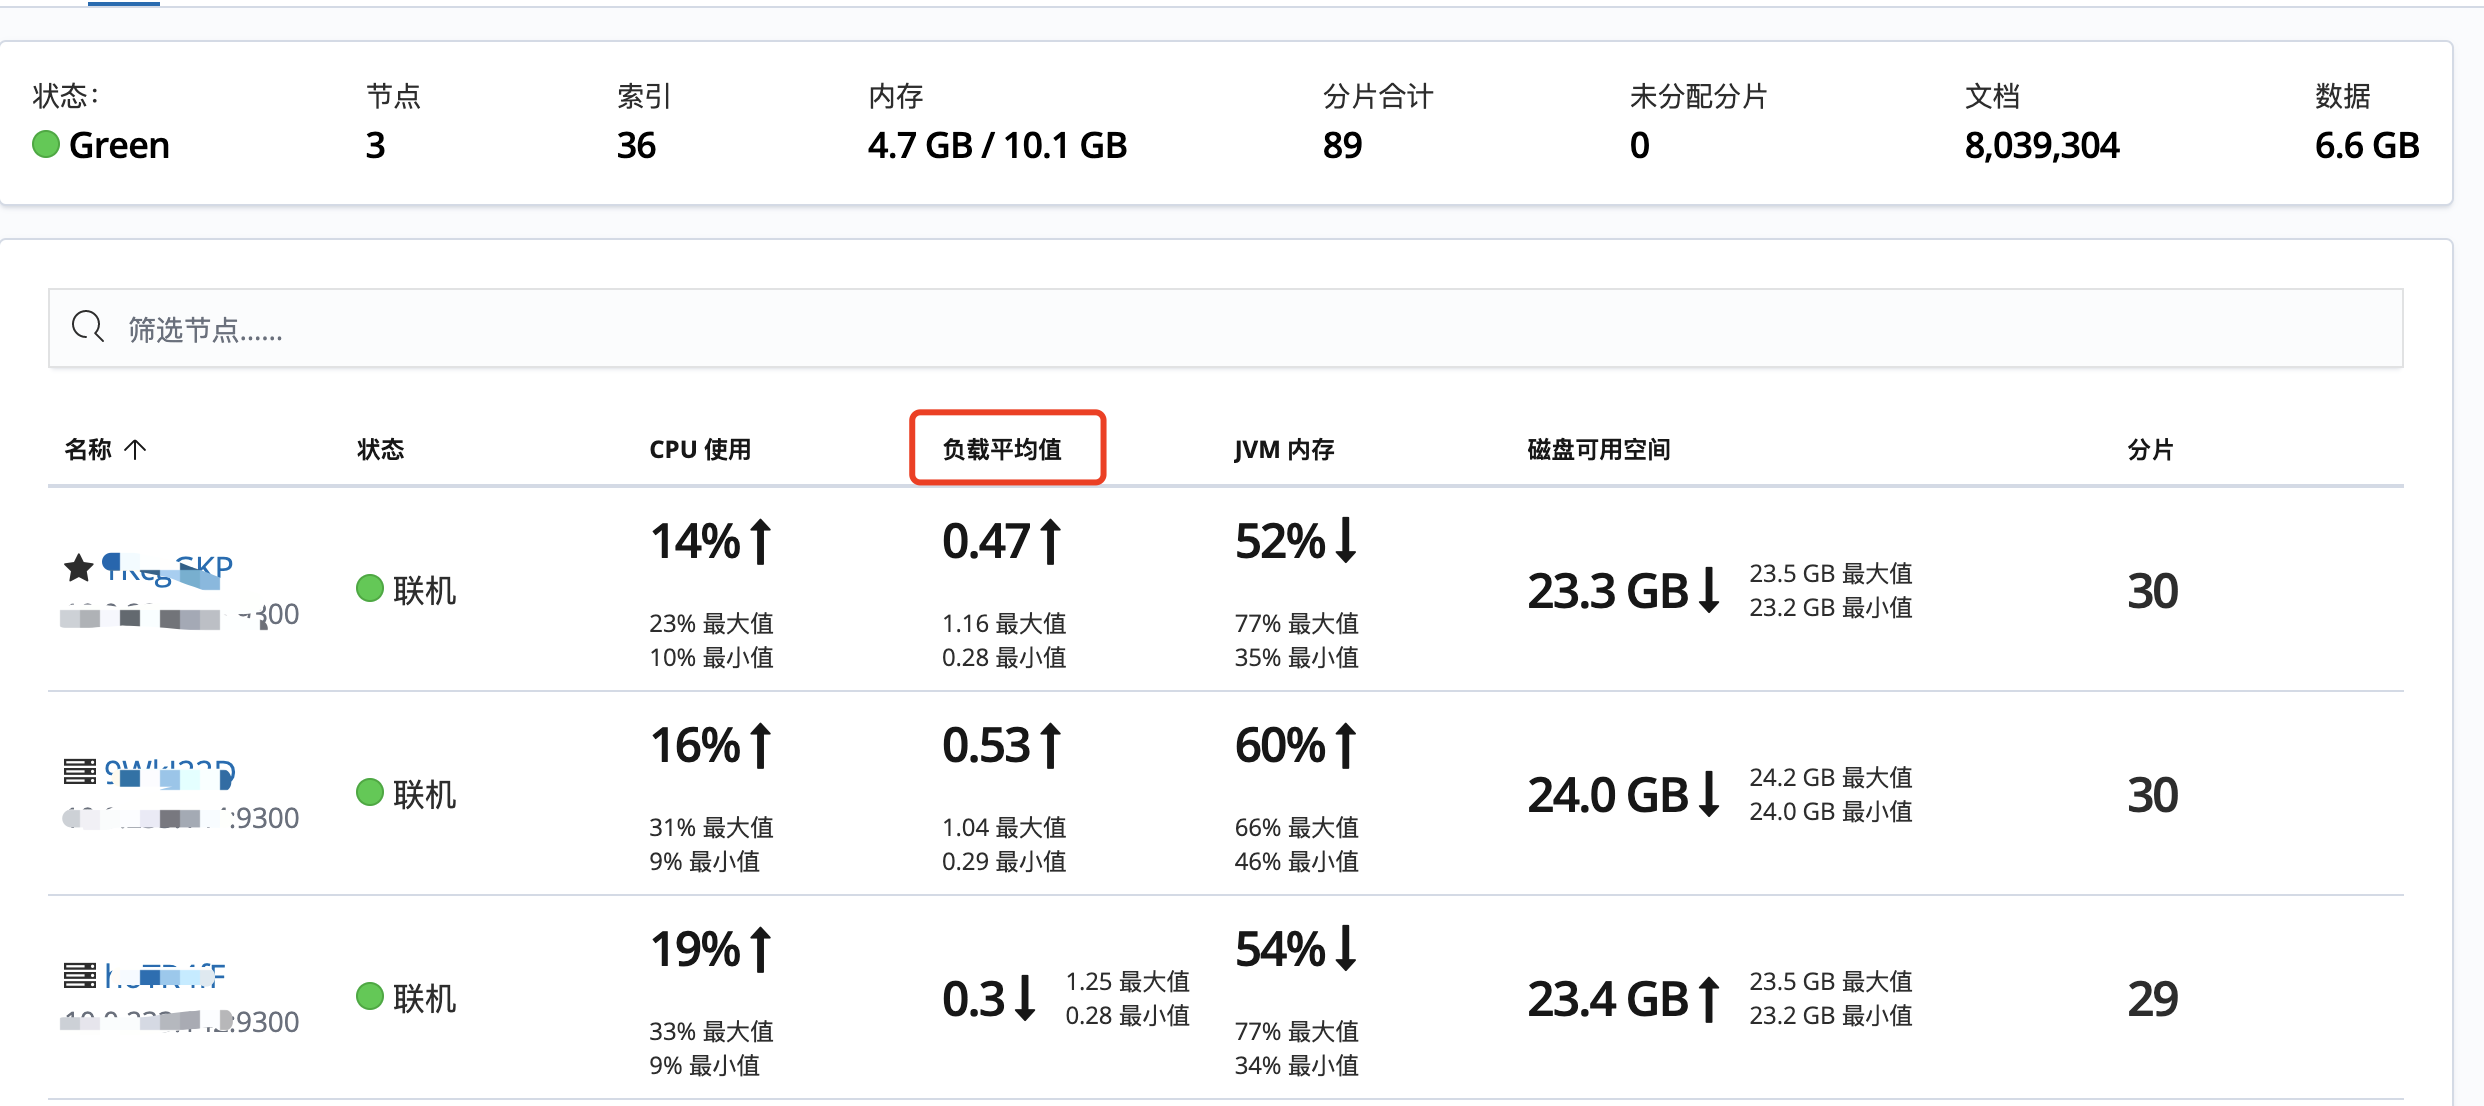Click the 24.2 GB 最大值 disk text
This screenshot has height=1106, width=2484.
(x=1830, y=778)
